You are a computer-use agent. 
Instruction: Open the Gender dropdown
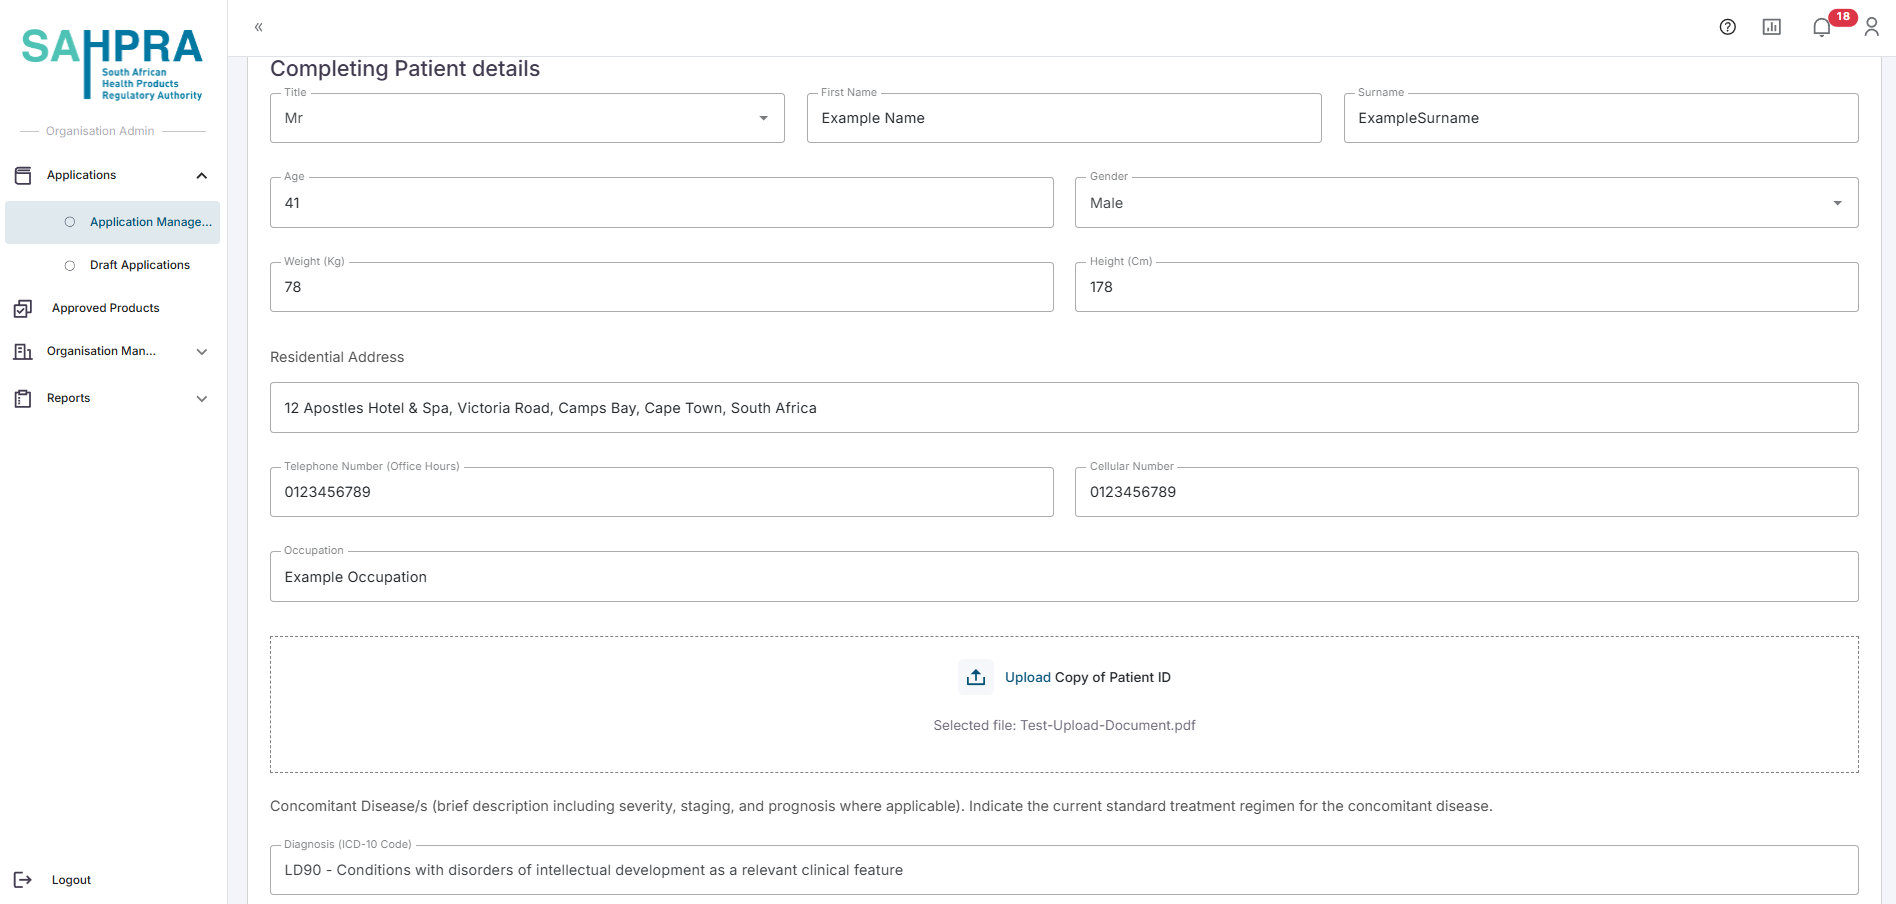pos(1465,203)
